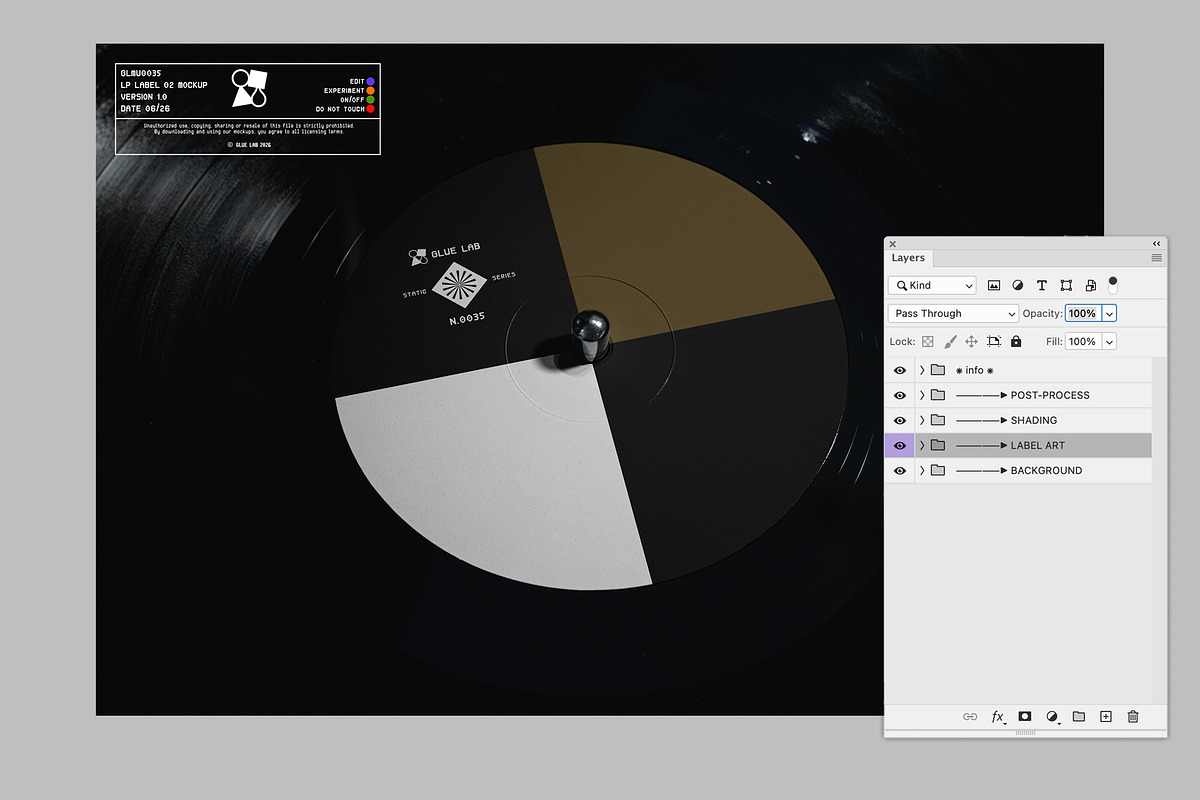Add a layer mask icon
This screenshot has width=1200, height=800.
click(1025, 716)
